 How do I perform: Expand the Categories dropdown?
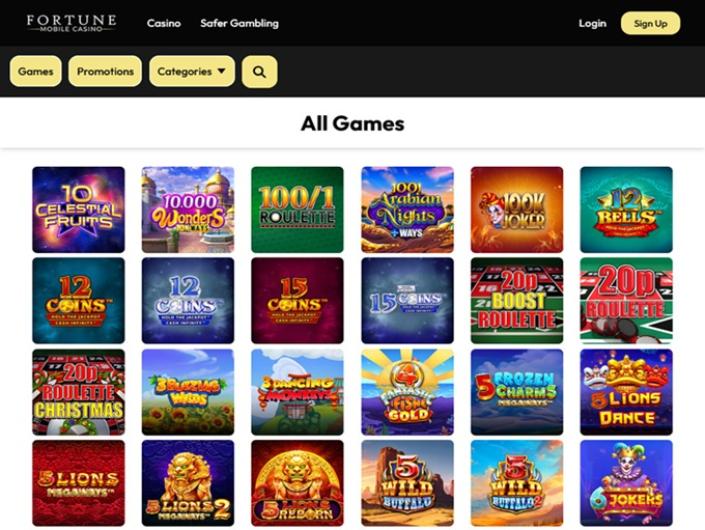192,71
